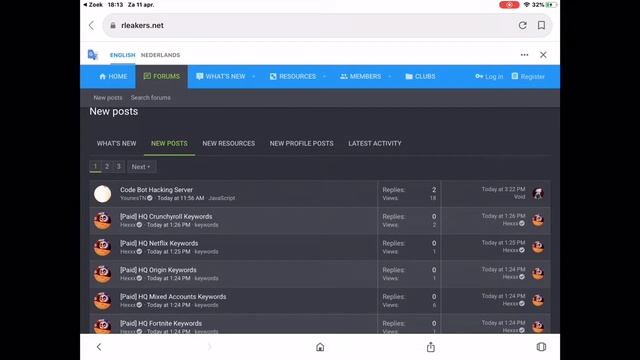
Task: Click the JavaScript tag on Code Bot thread
Action: 222,198
